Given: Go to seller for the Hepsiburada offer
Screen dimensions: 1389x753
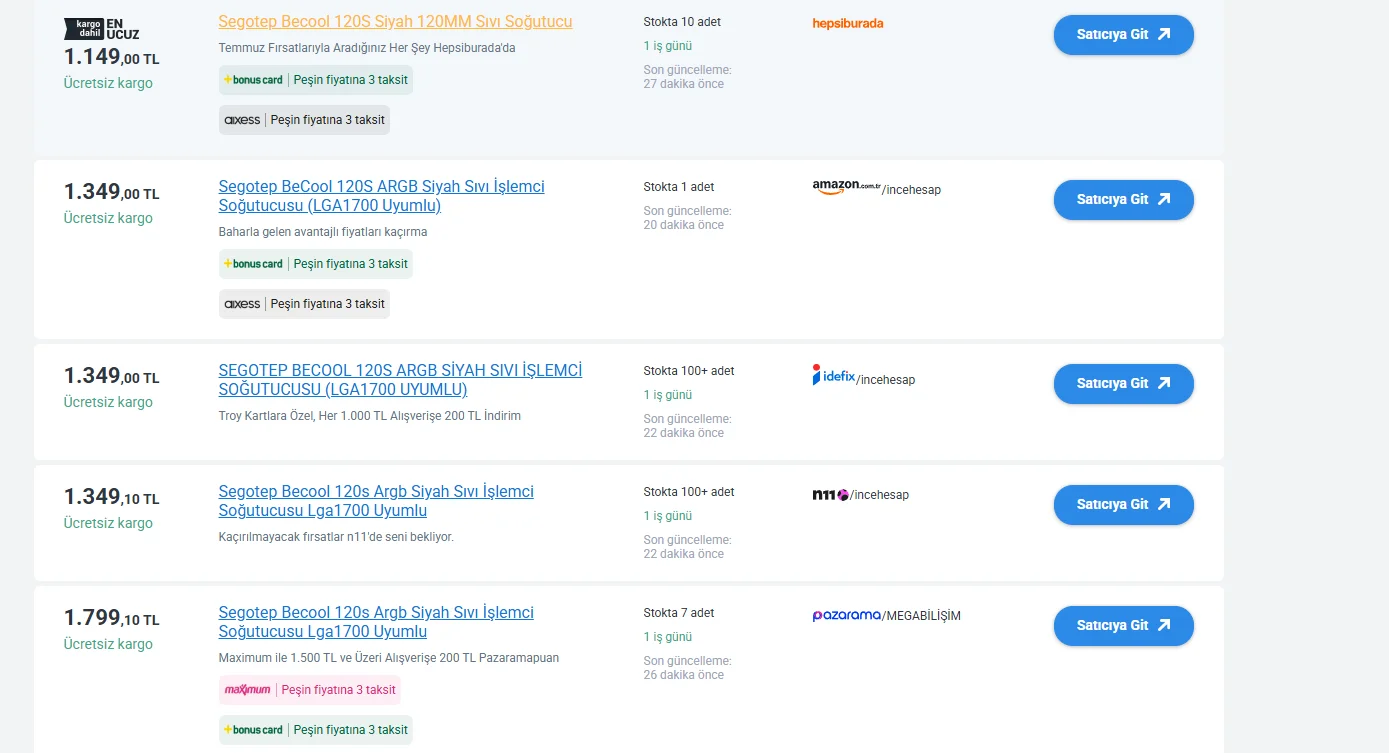Looking at the screenshot, I should [x=1123, y=34].
